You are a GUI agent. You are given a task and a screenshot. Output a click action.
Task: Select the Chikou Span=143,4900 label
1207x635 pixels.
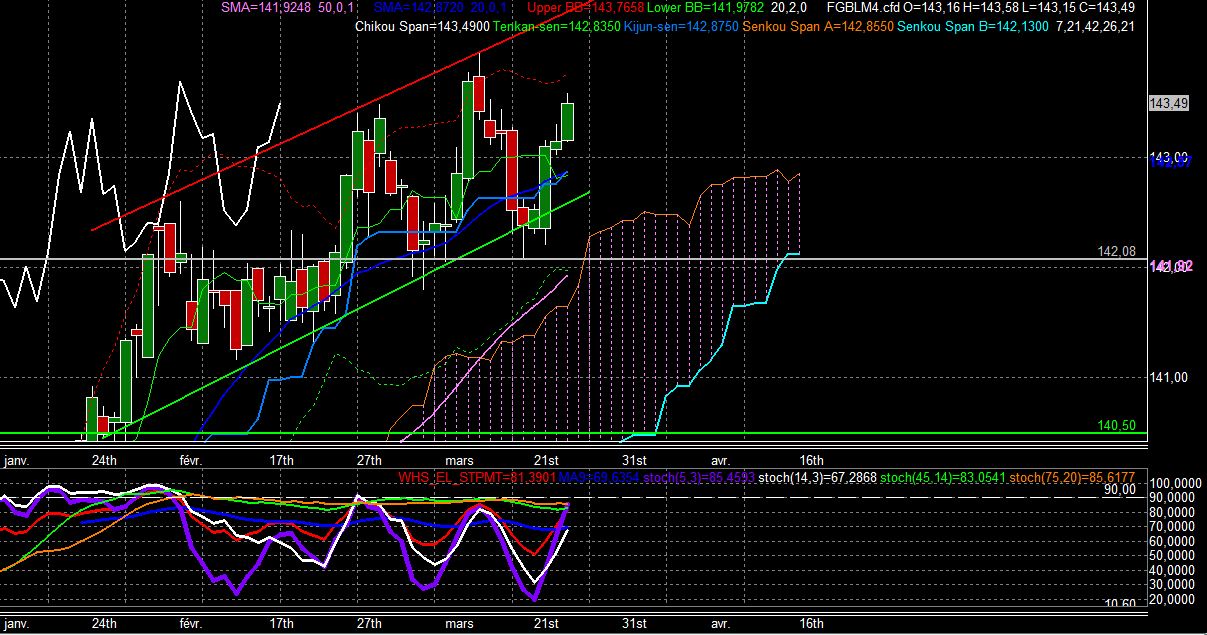423,26
